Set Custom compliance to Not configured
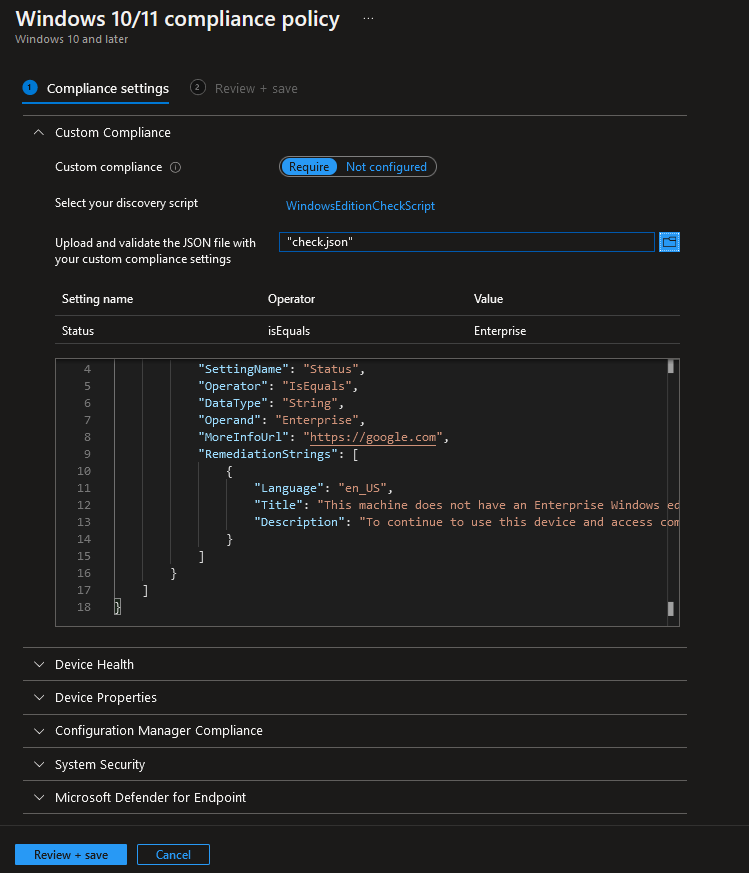The image size is (749, 873). click(x=386, y=167)
